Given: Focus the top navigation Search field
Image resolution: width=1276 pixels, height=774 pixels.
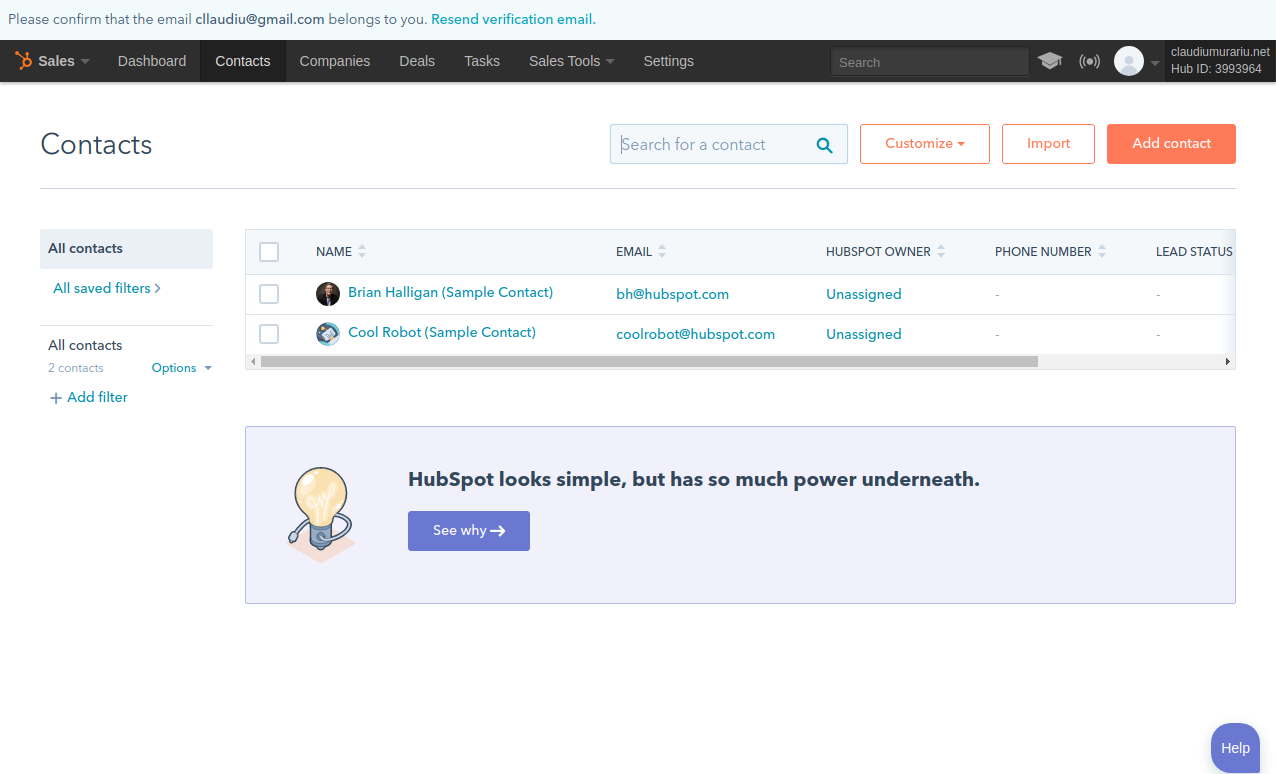Looking at the screenshot, I should (929, 62).
